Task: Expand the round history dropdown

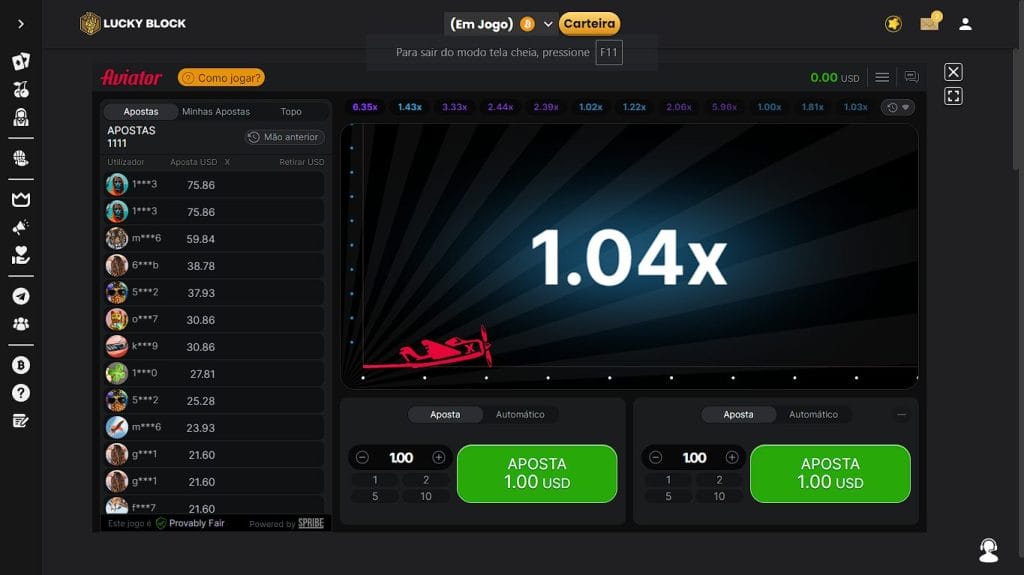Action: (x=899, y=107)
